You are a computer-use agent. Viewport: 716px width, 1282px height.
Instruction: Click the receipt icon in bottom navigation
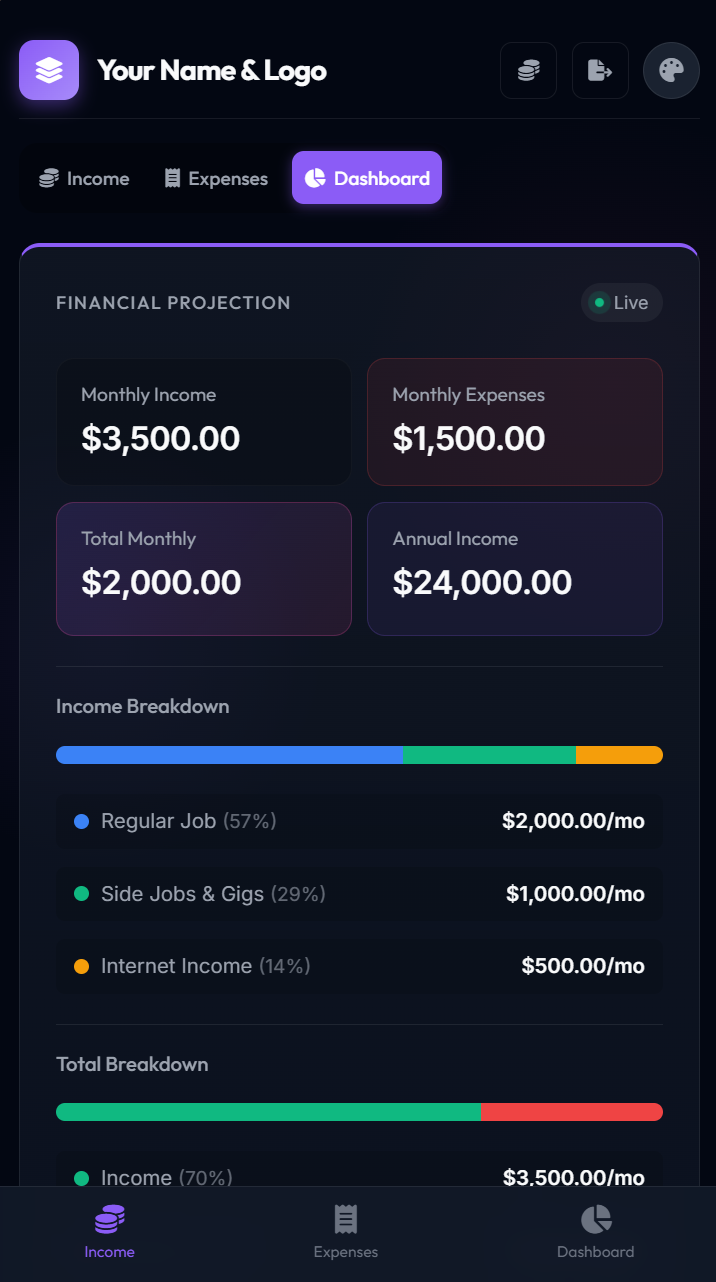tap(346, 1219)
